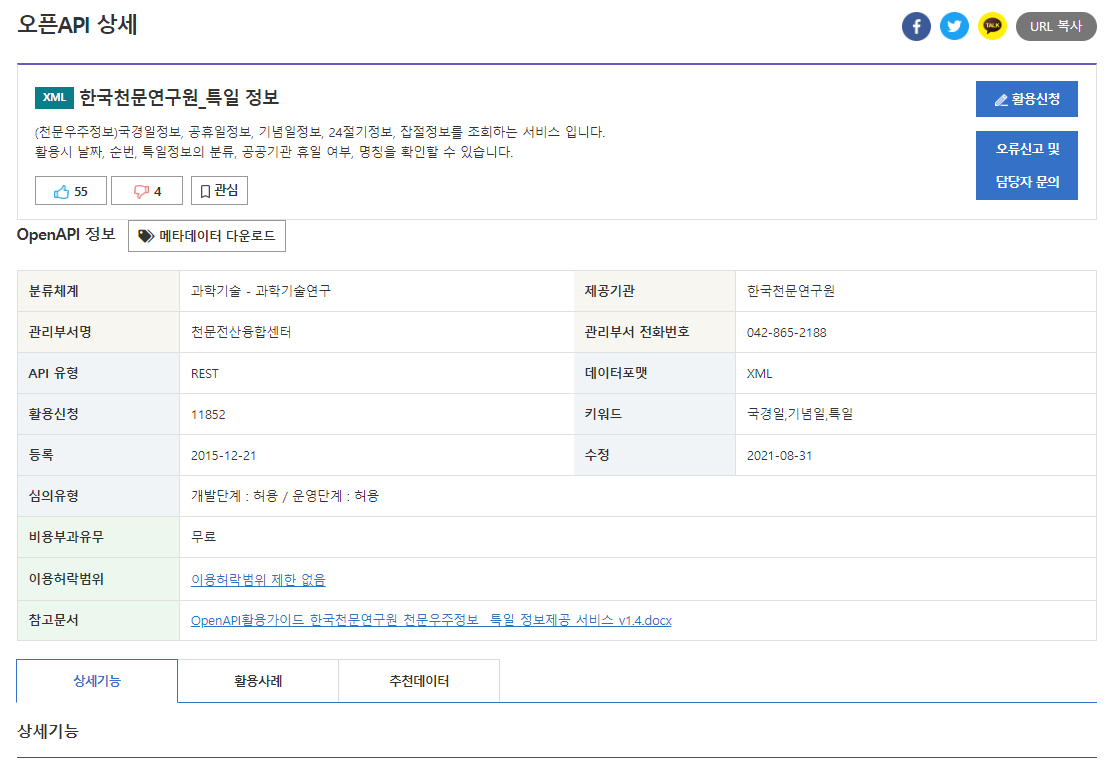Dislike the API with thumbs-down 4
Image resolution: width=1109 pixels, height=764 pixels.
click(147, 191)
